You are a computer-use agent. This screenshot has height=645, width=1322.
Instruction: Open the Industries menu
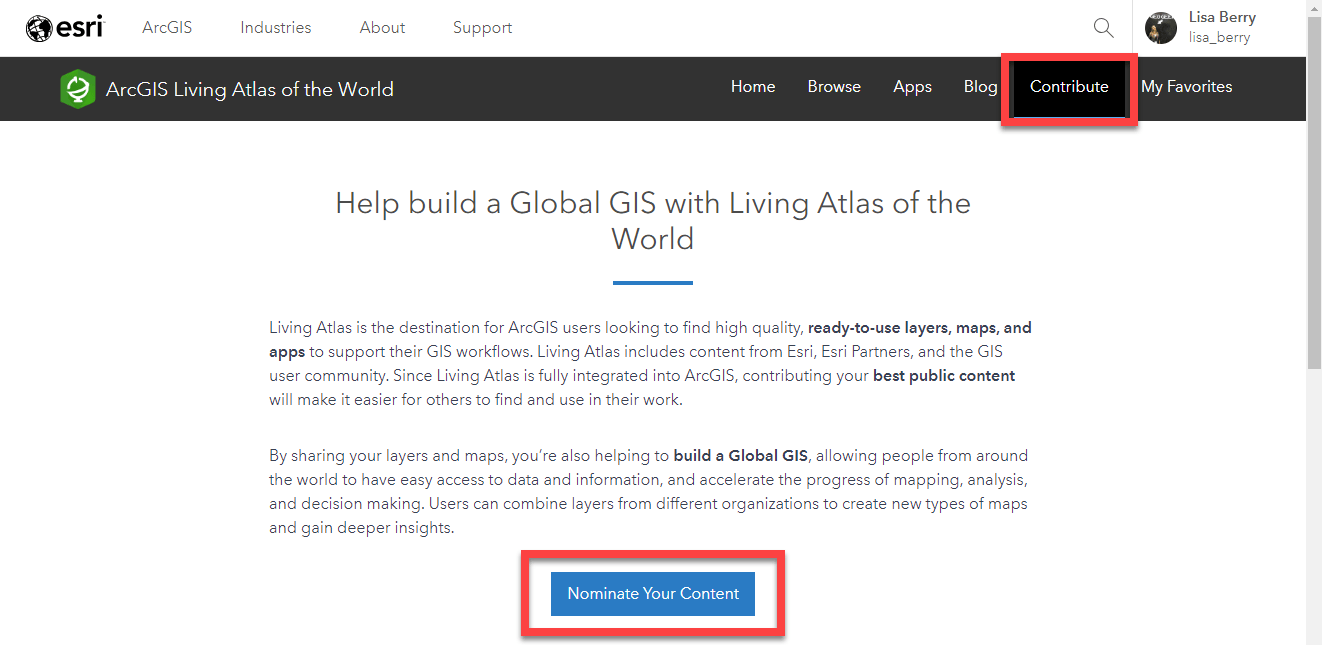(x=276, y=28)
